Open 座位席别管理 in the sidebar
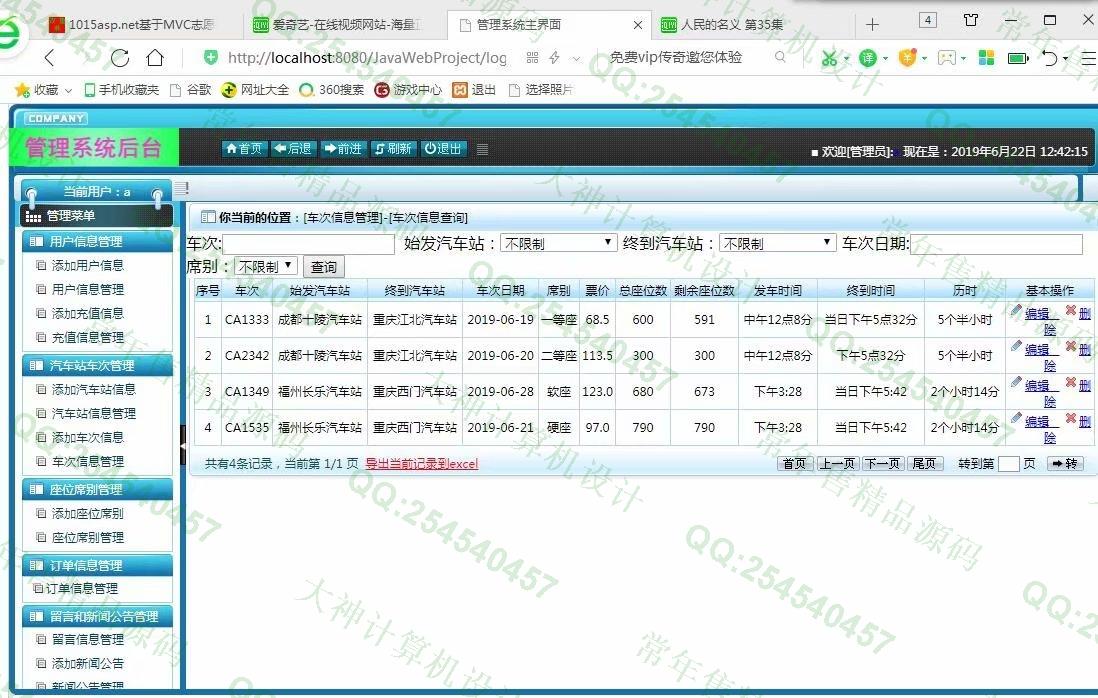1098x698 pixels. (88, 537)
